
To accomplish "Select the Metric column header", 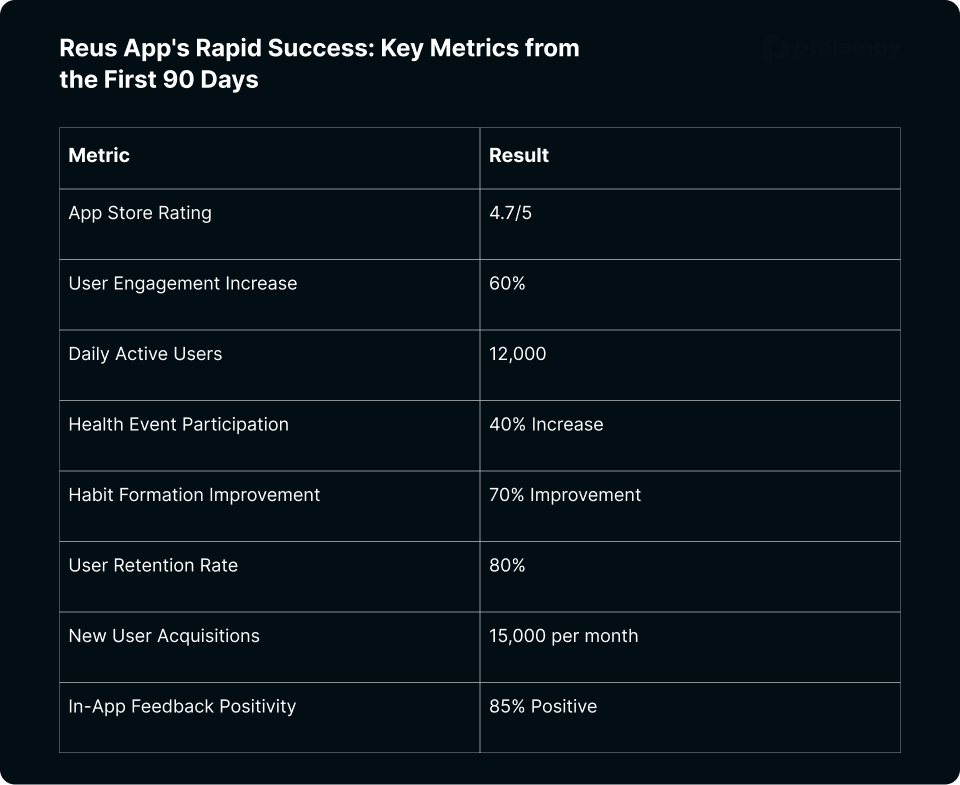I will tap(99, 156).
